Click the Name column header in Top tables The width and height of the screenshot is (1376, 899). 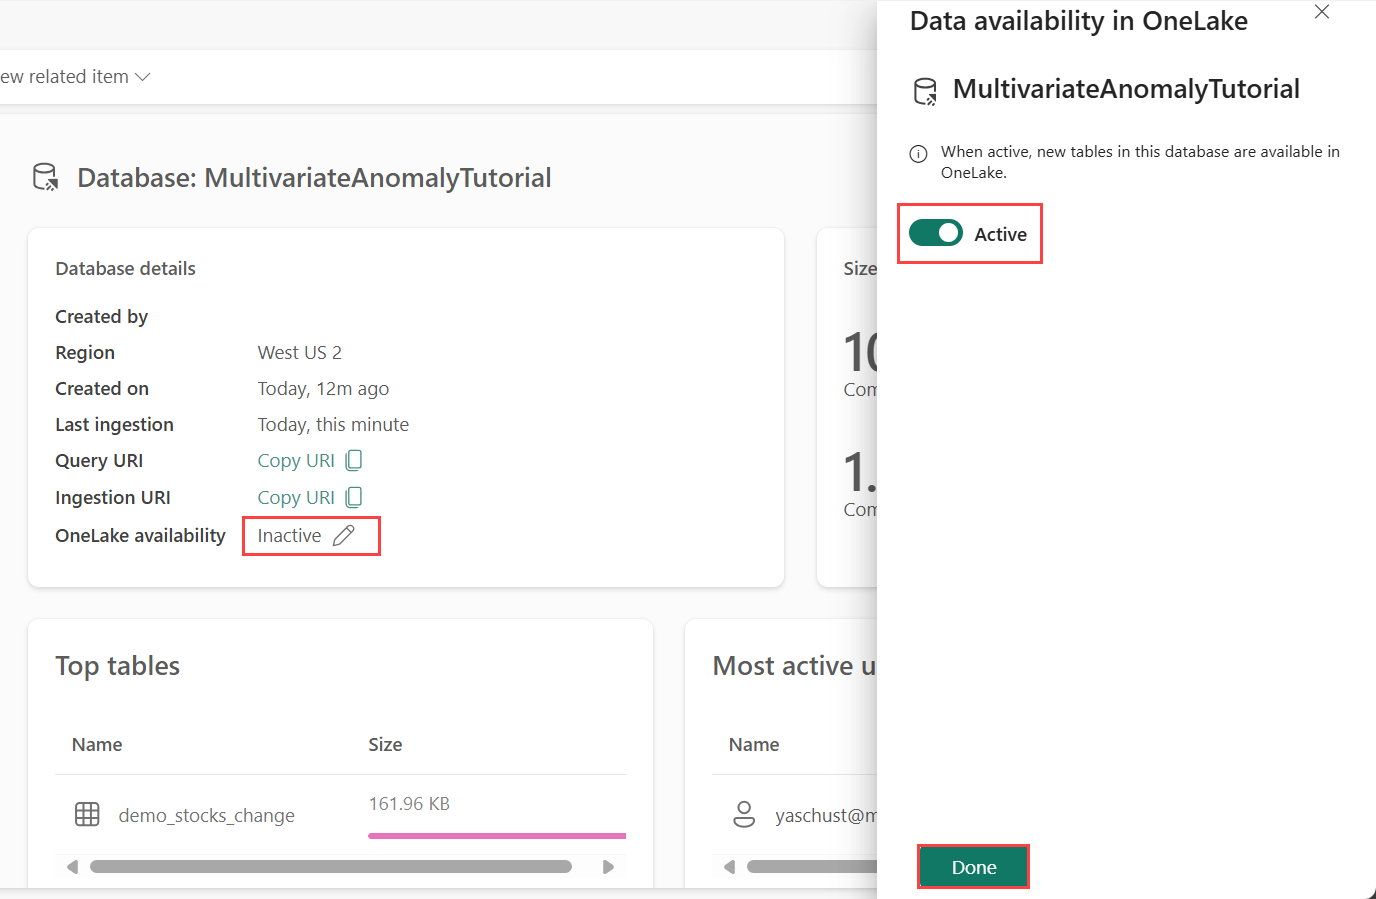click(97, 745)
